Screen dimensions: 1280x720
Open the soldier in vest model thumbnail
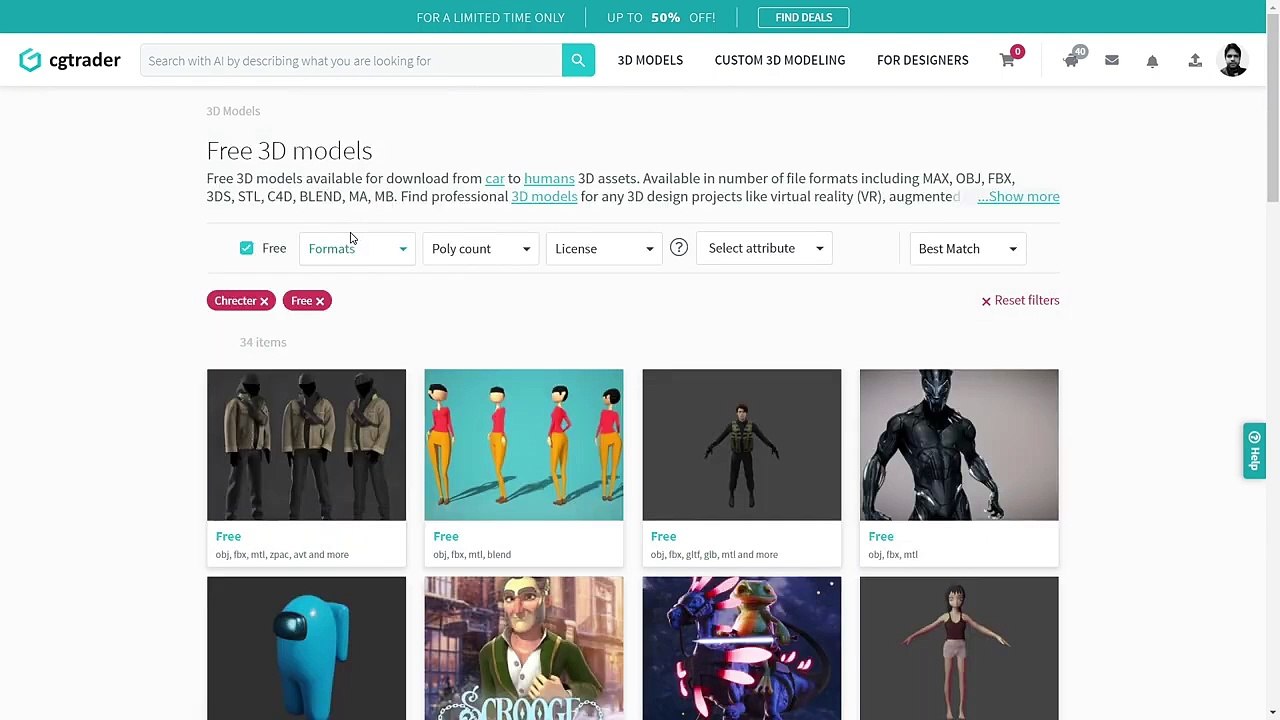tap(742, 445)
